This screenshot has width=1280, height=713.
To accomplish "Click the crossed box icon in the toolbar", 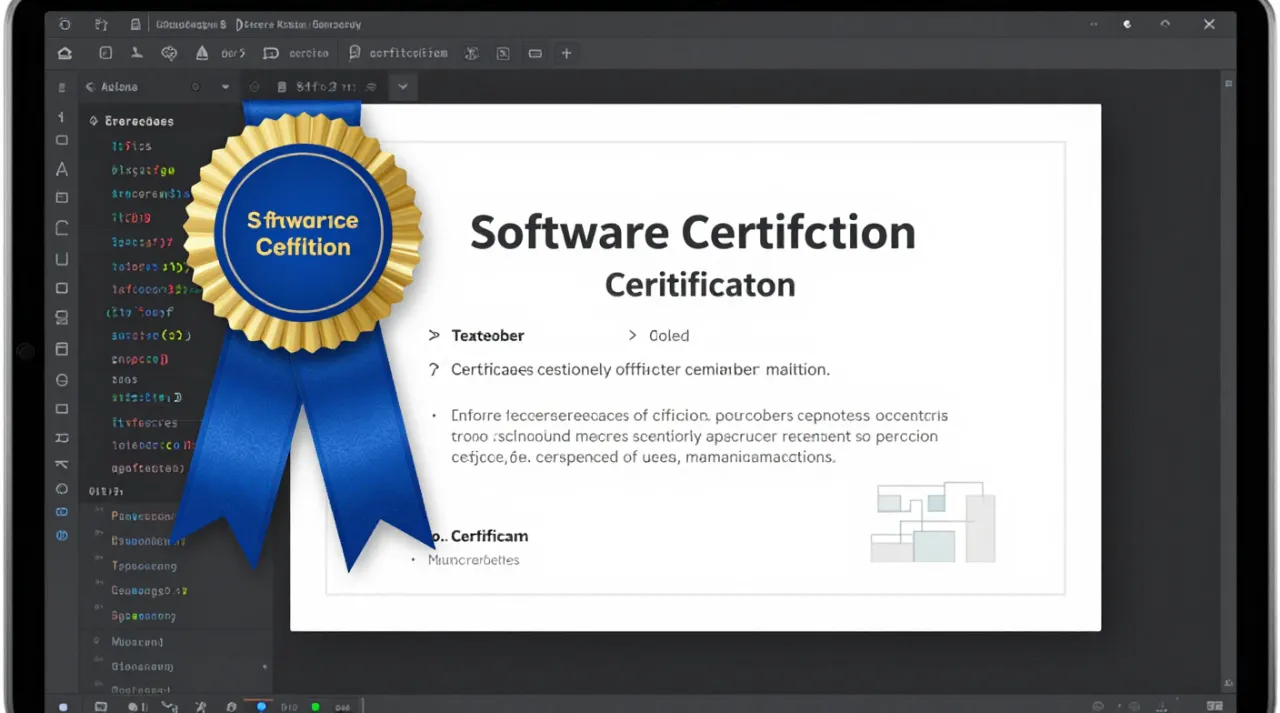I will click(x=503, y=53).
